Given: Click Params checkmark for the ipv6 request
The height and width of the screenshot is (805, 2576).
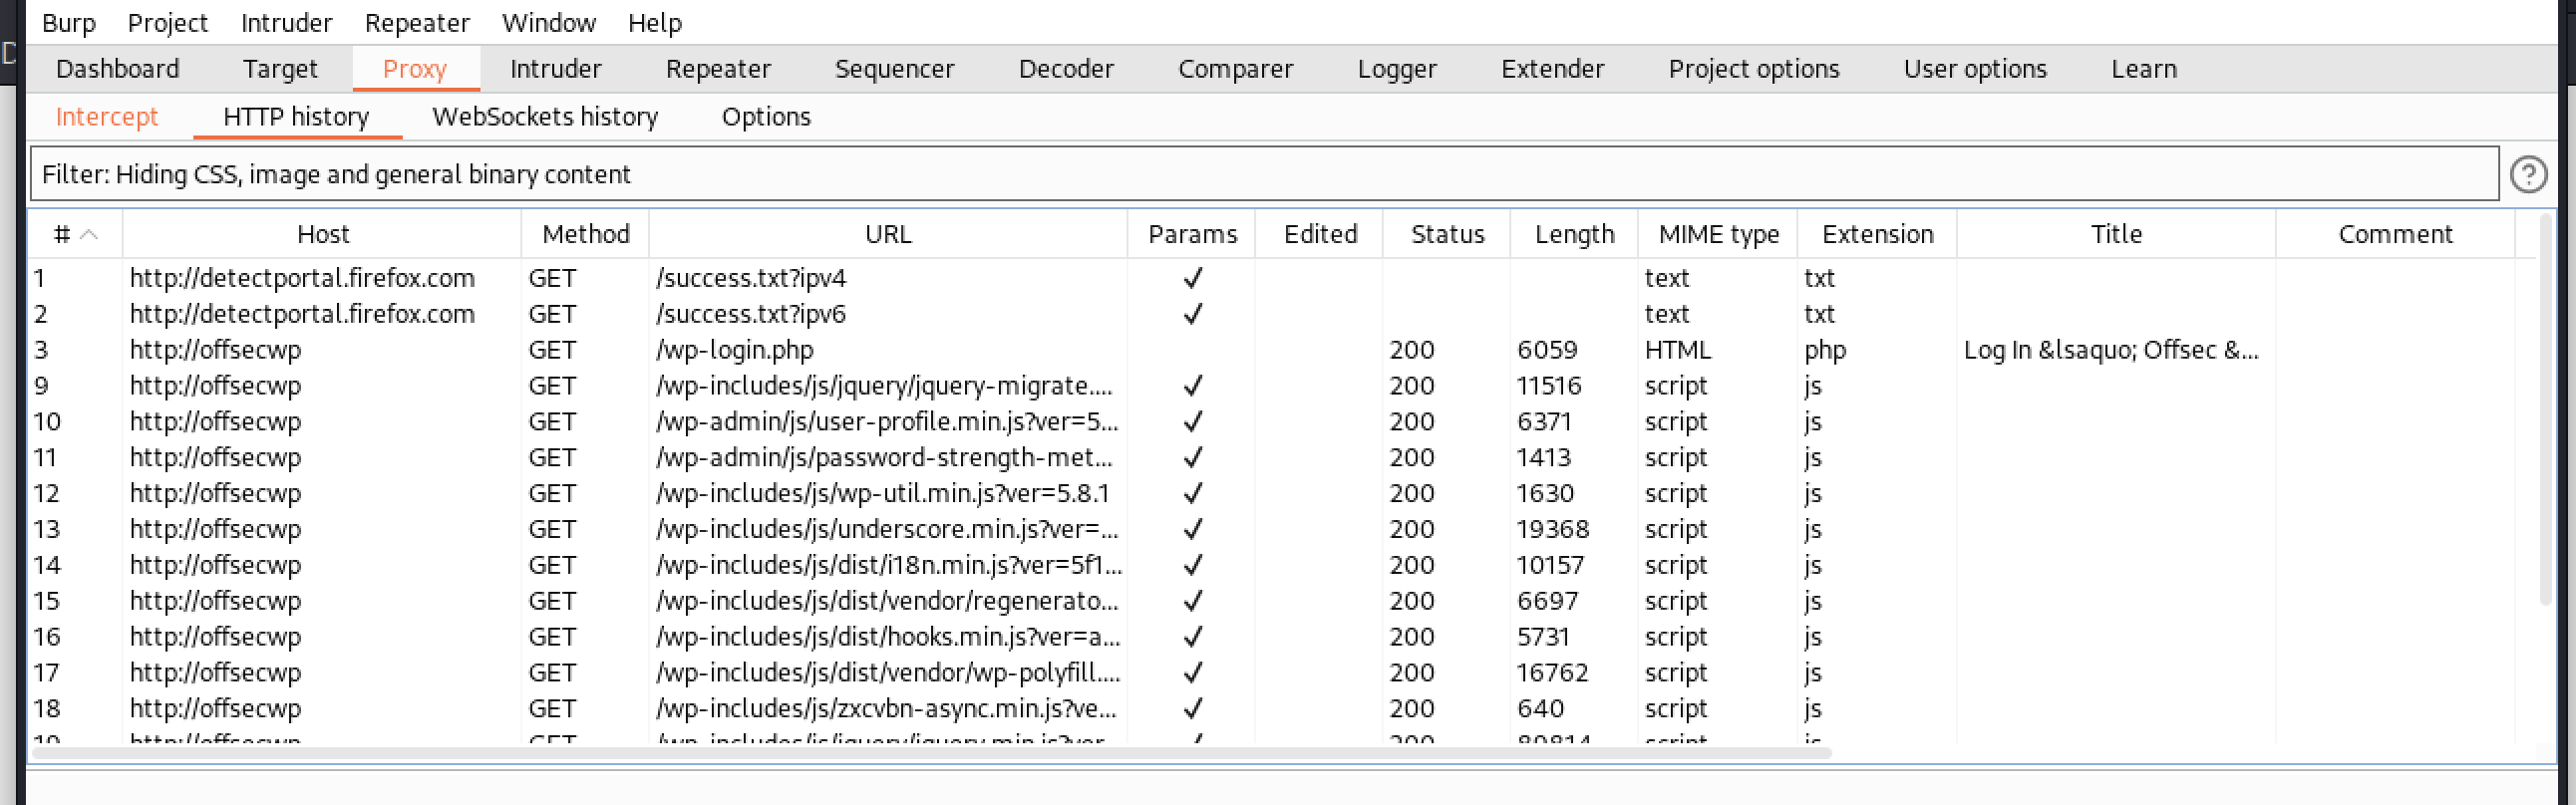Looking at the screenshot, I should click(1191, 314).
